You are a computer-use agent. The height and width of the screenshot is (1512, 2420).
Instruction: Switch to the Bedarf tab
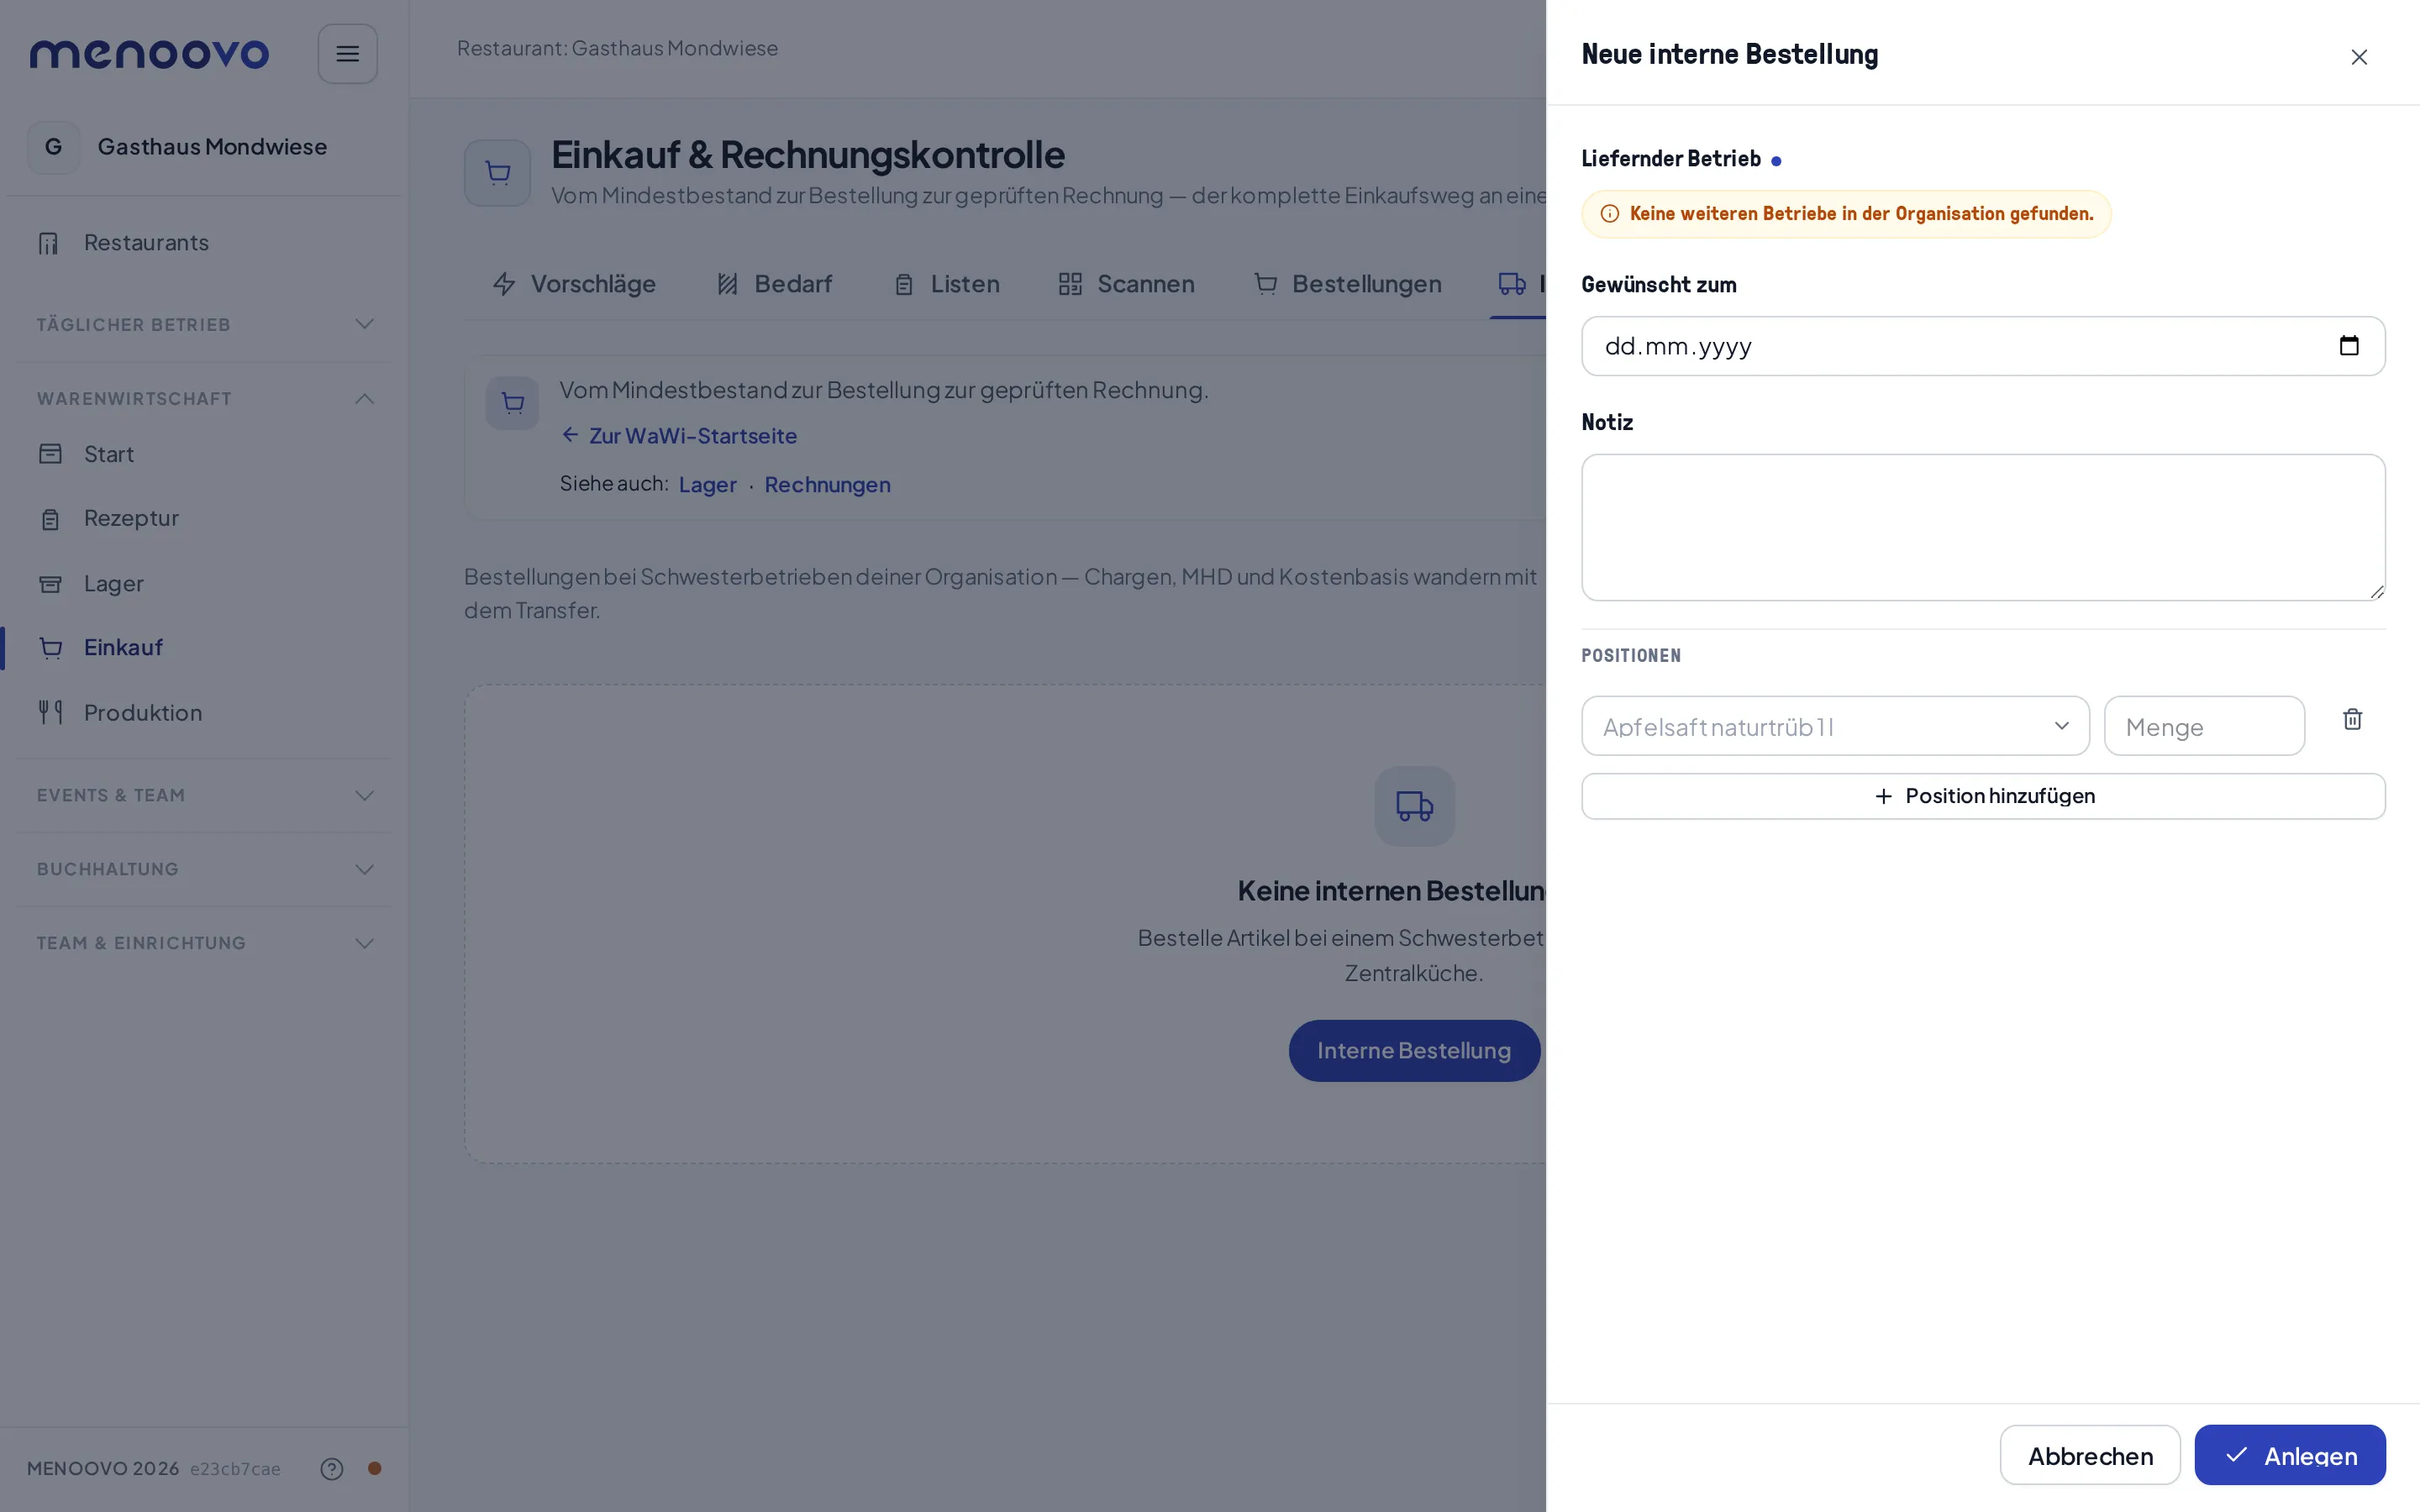[x=775, y=284]
